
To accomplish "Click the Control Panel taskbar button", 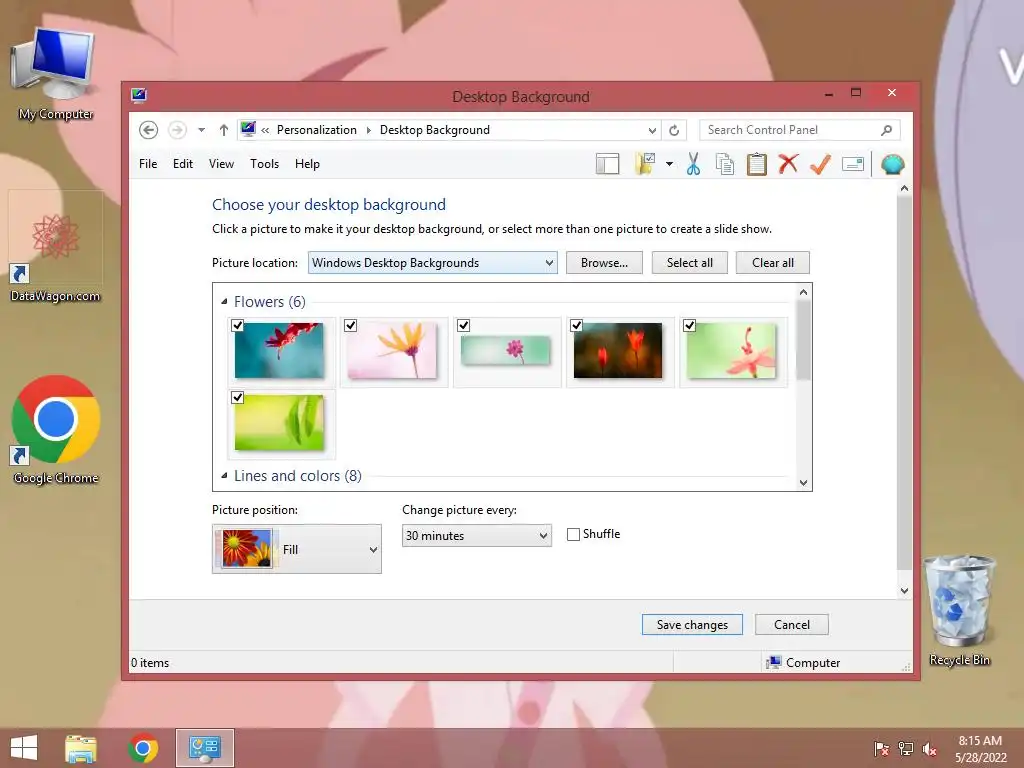I will point(204,748).
